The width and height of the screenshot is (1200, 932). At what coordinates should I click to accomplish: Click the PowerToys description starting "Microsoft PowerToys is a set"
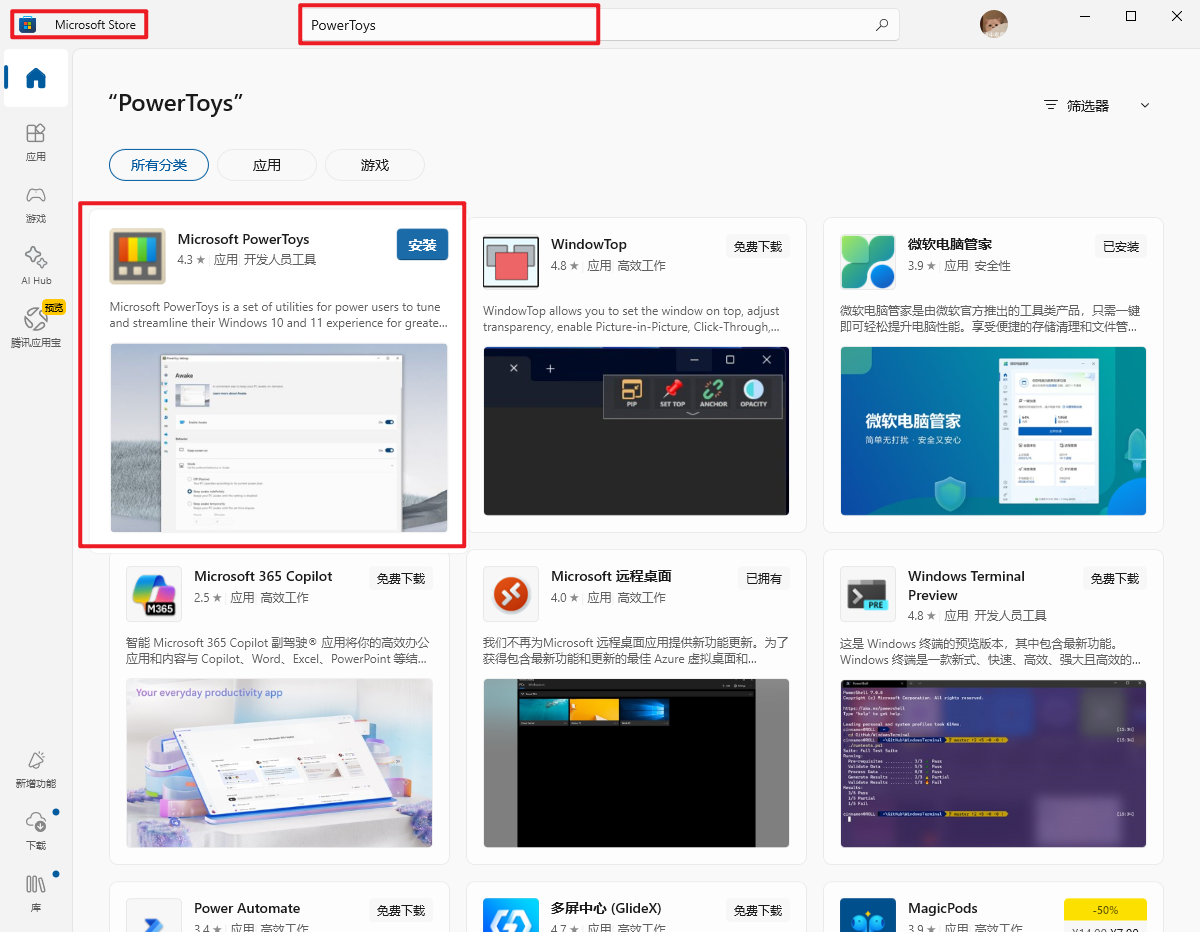click(x=279, y=315)
